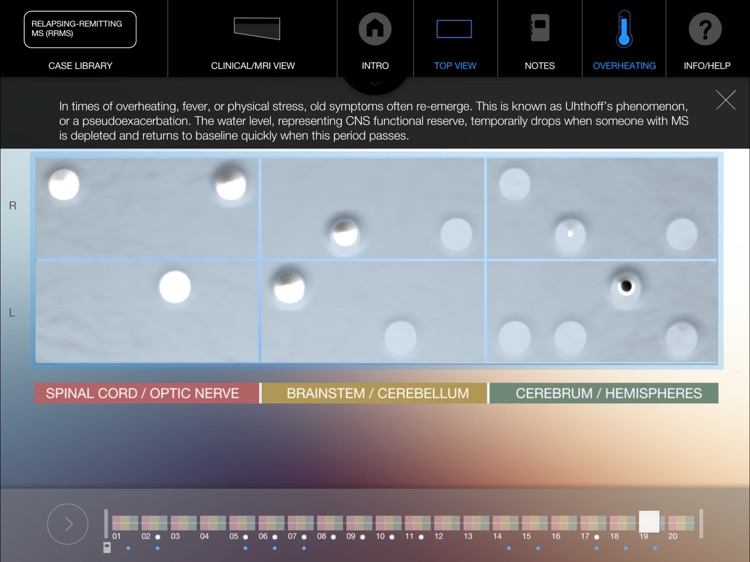Jump to timeline year 11

(418, 523)
